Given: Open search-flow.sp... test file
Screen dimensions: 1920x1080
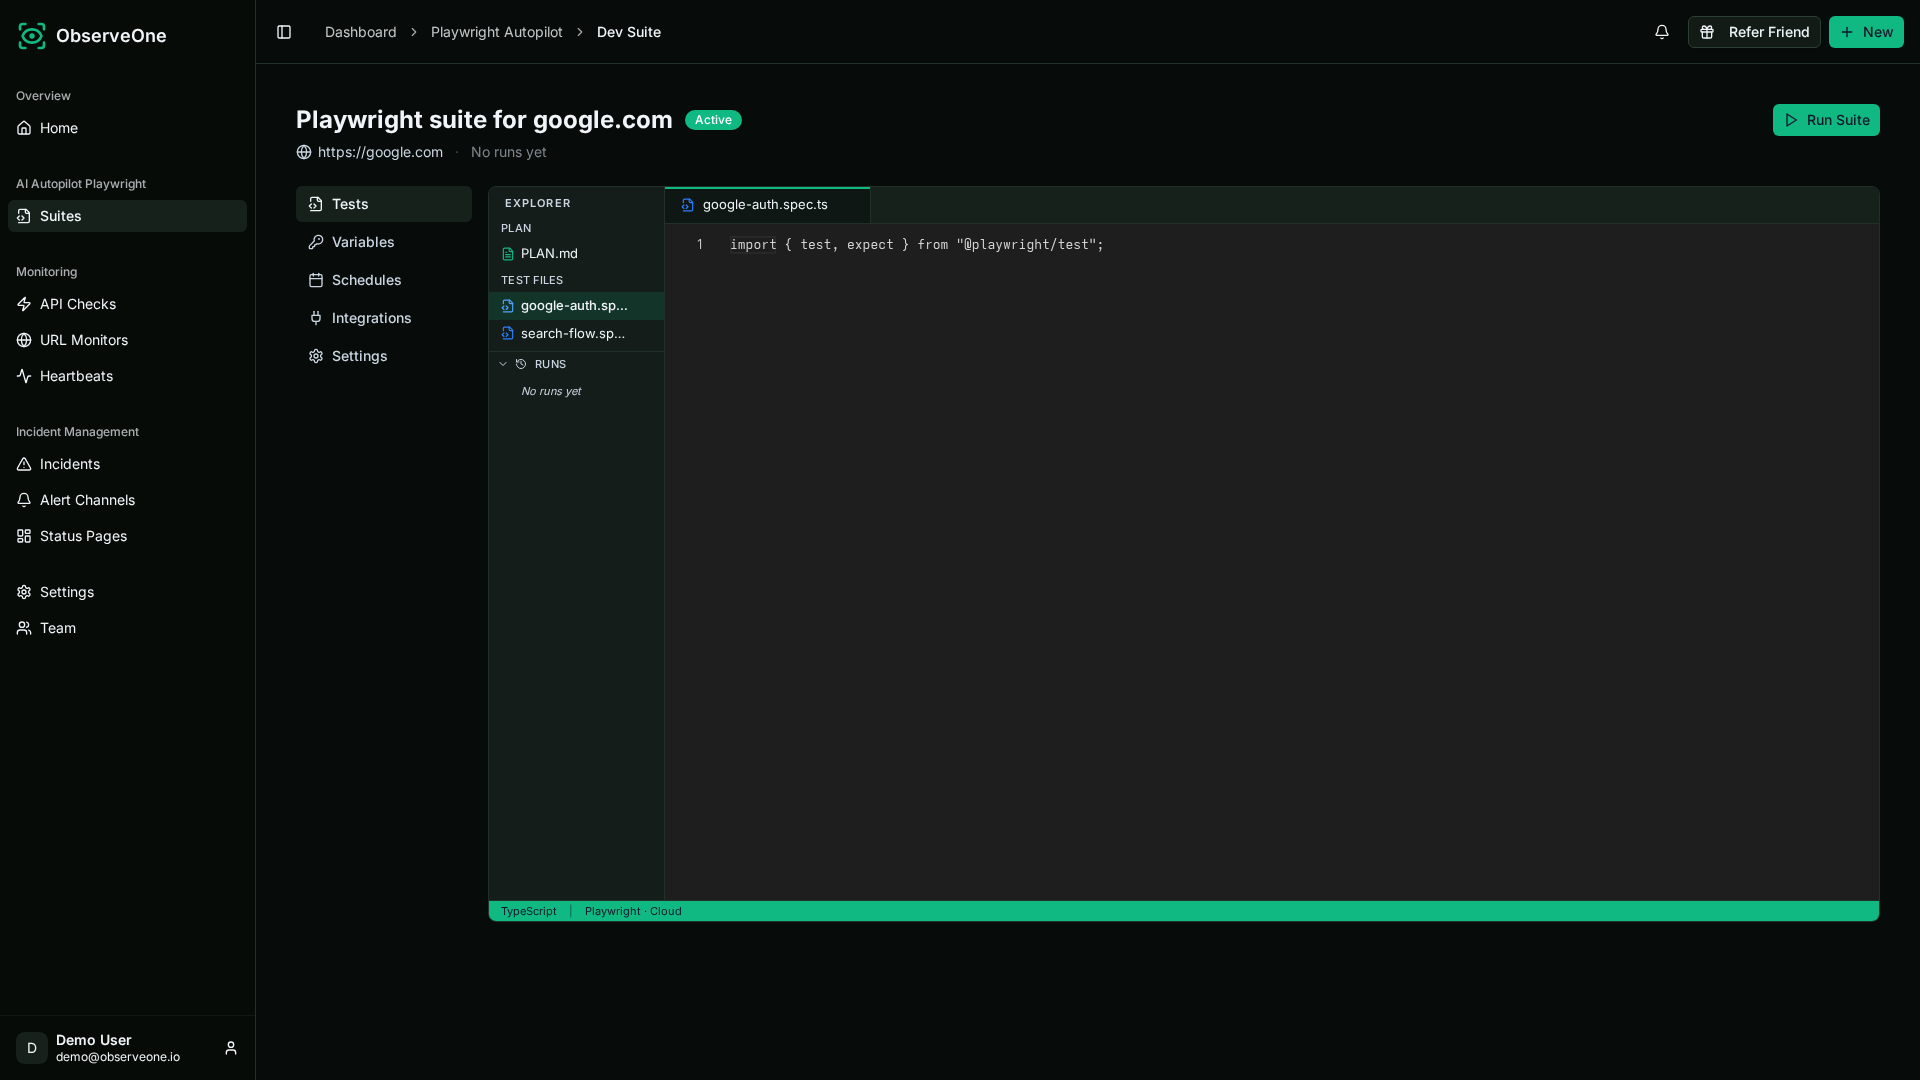Looking at the screenshot, I should pos(576,334).
